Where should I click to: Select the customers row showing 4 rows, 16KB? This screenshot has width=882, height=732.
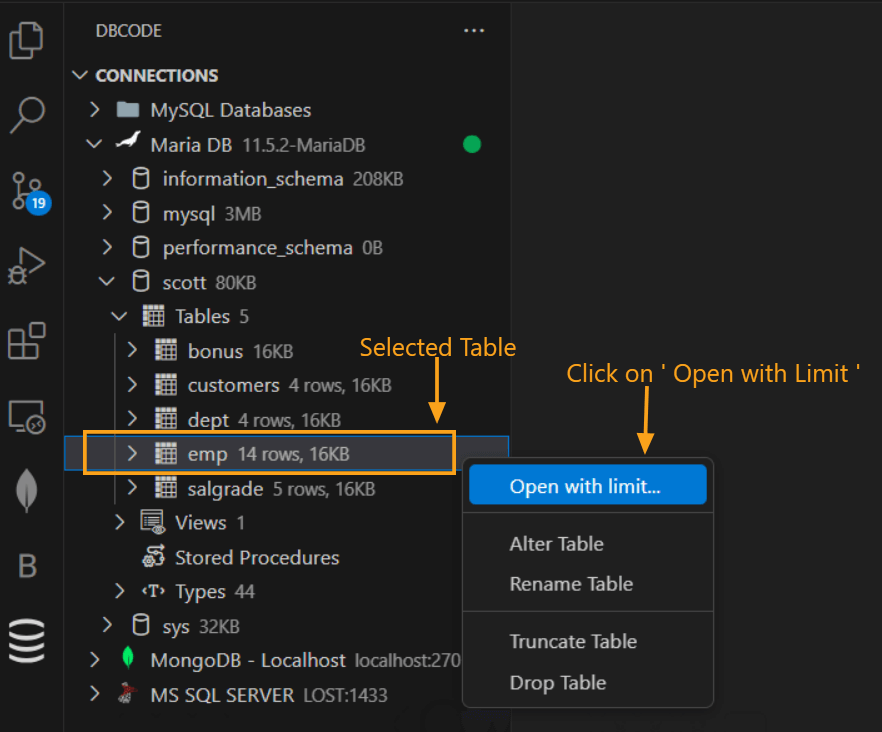287,385
